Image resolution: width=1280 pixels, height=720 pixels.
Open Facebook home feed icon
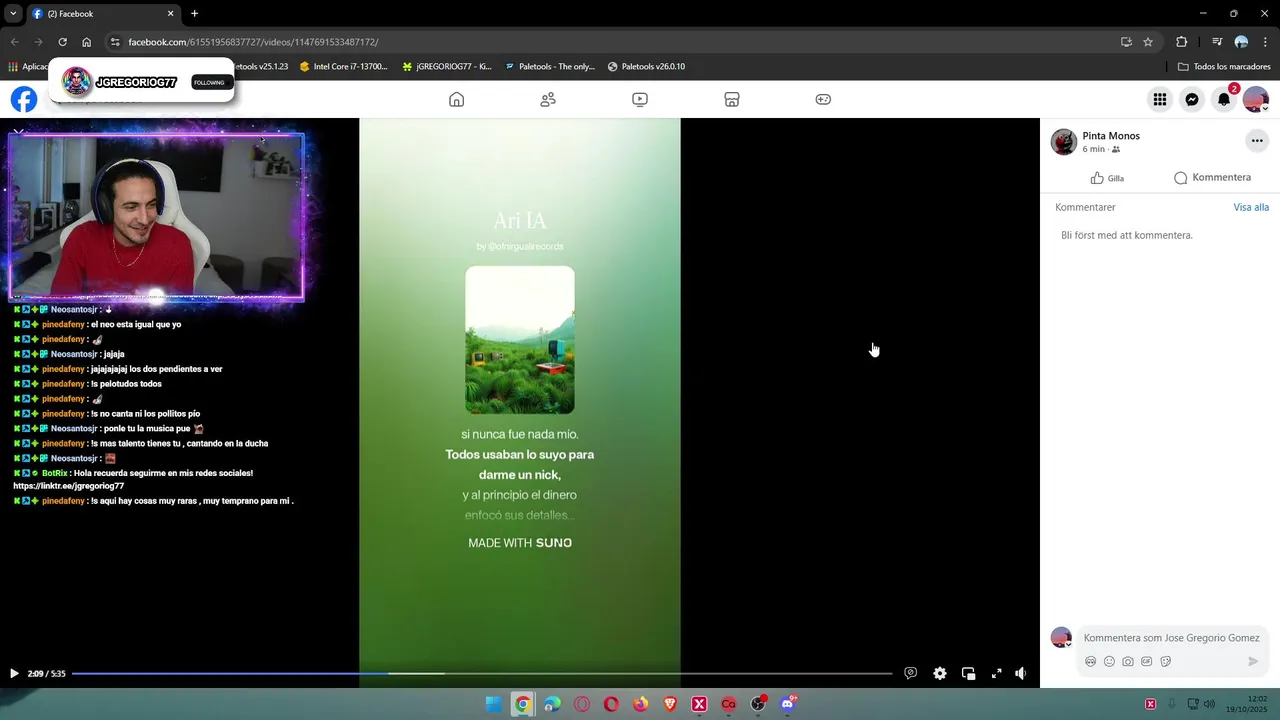tap(456, 99)
